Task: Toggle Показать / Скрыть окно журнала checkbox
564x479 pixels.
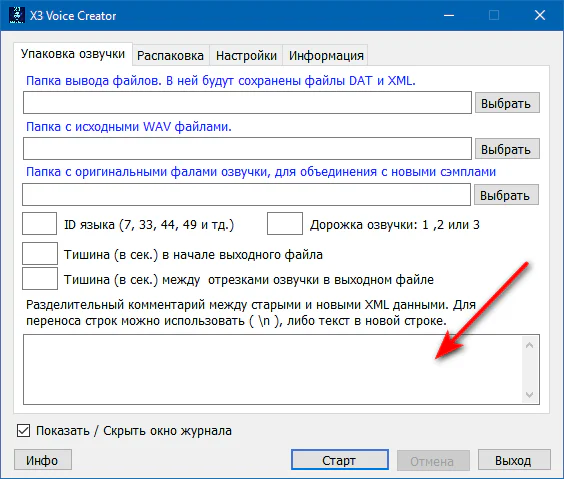Action: [x=23, y=430]
